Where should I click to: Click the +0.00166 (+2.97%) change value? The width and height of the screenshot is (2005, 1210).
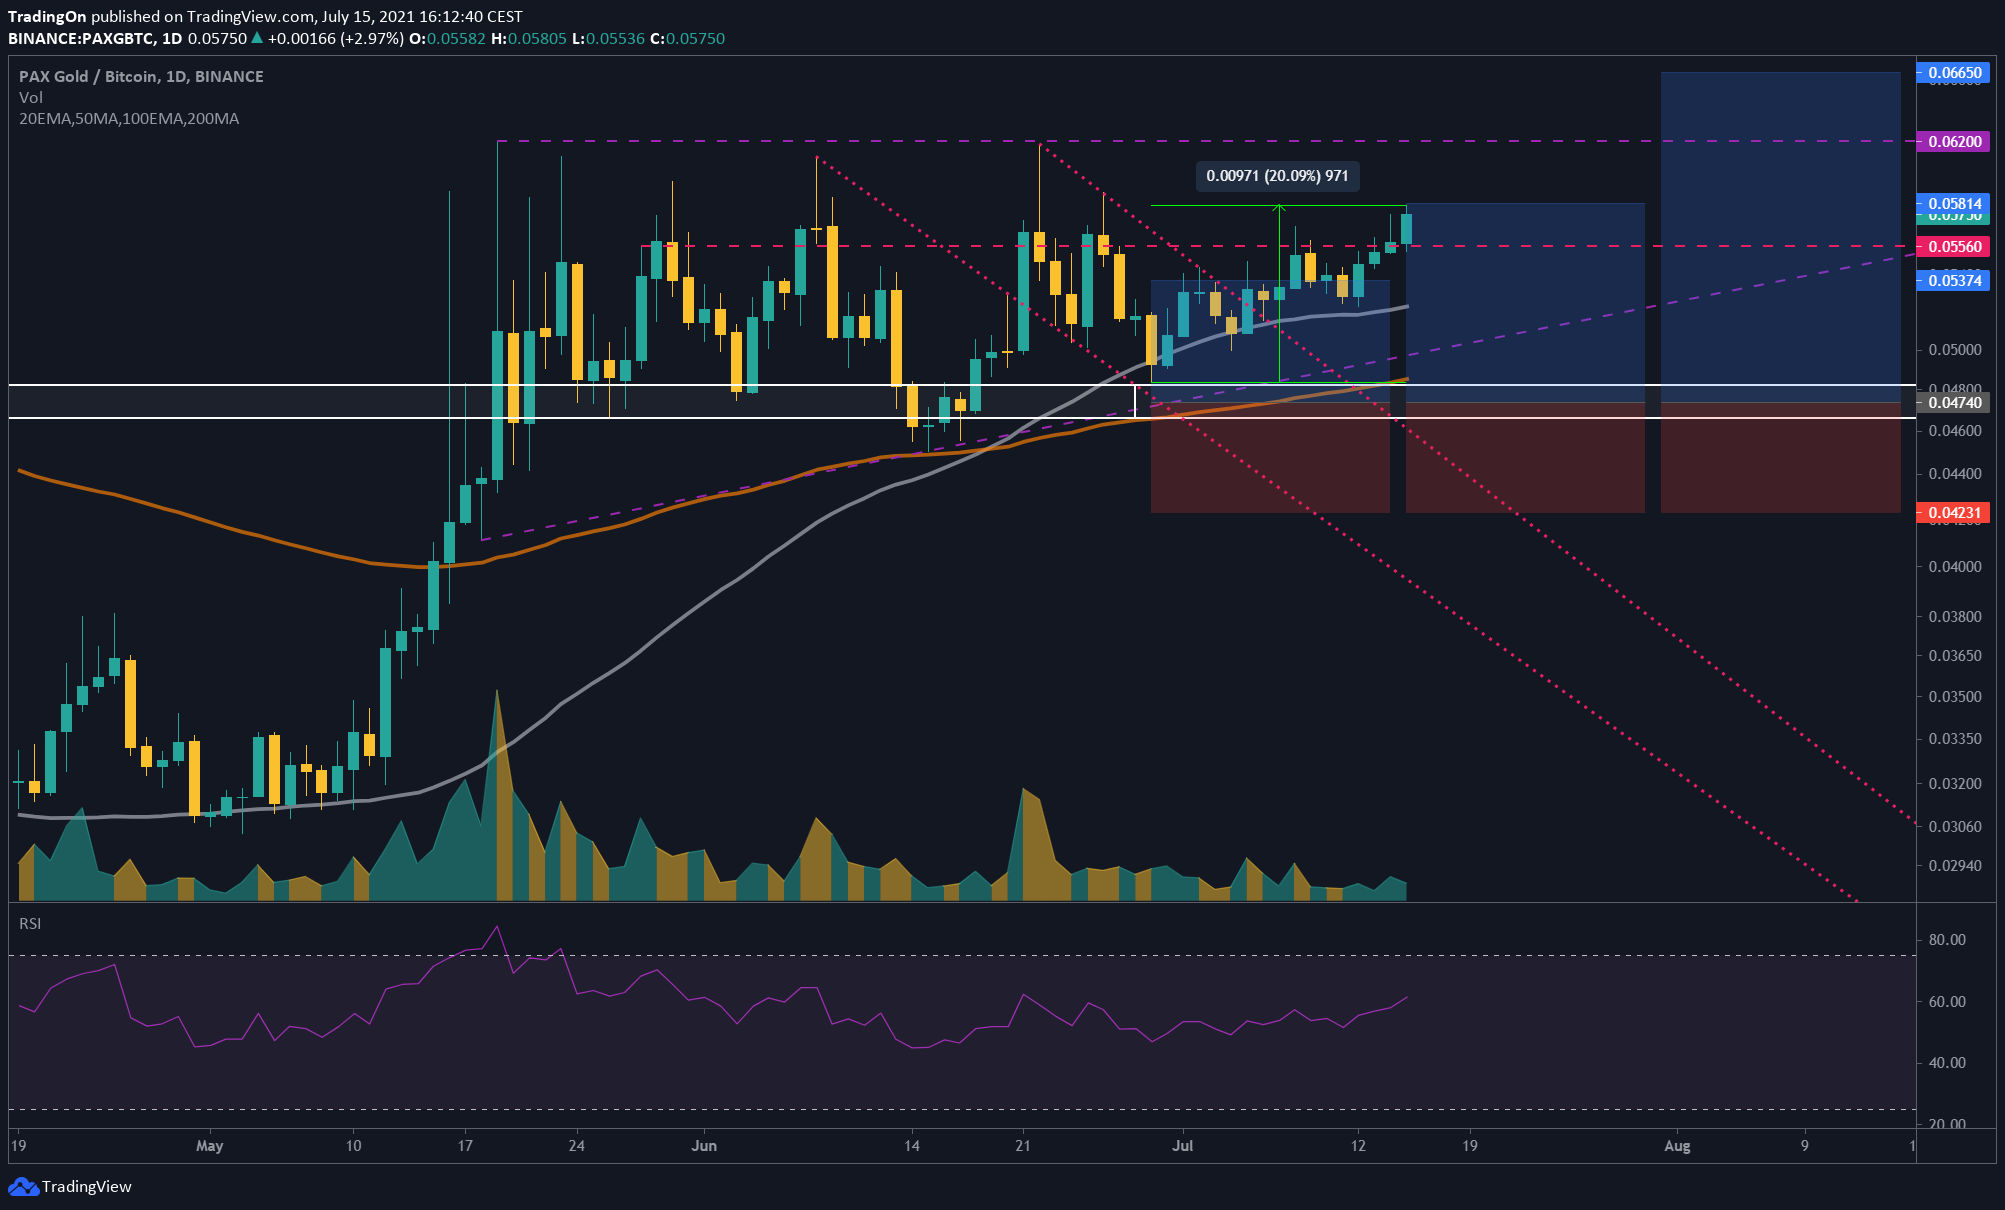tap(335, 38)
